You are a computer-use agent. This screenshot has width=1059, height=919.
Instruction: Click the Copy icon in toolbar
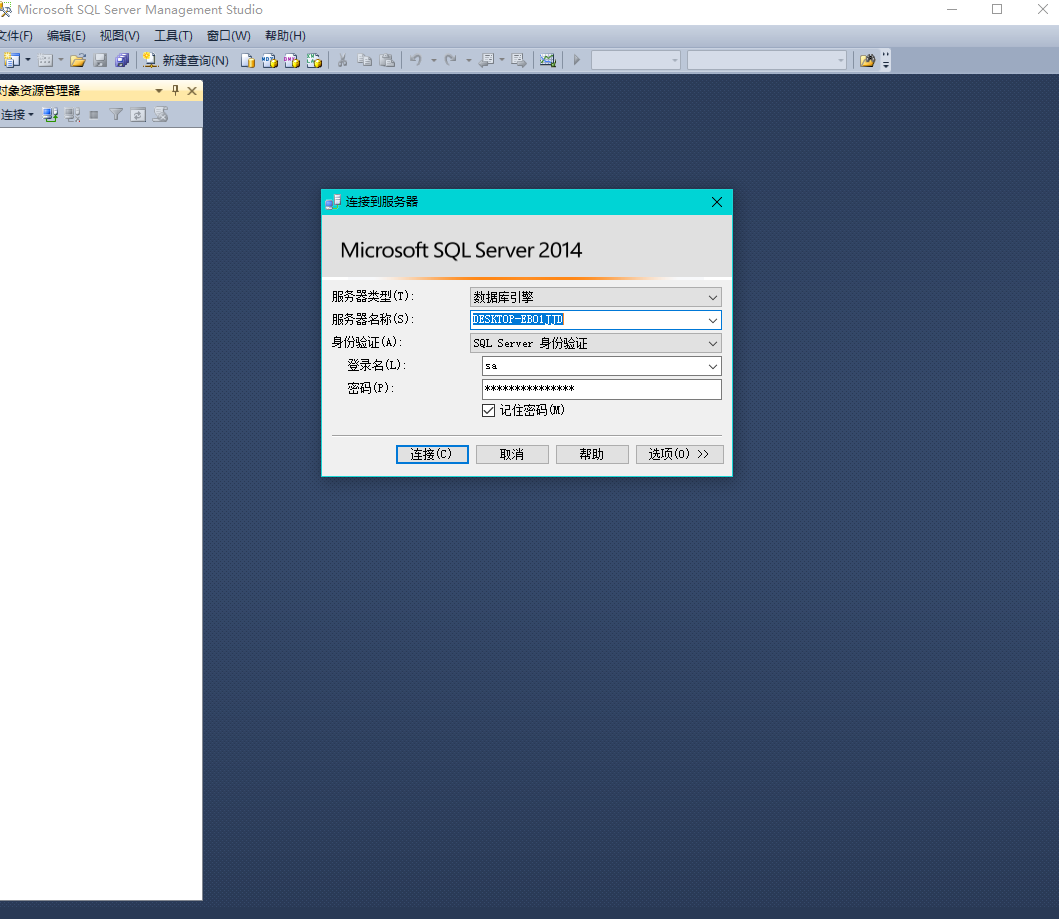(x=365, y=60)
